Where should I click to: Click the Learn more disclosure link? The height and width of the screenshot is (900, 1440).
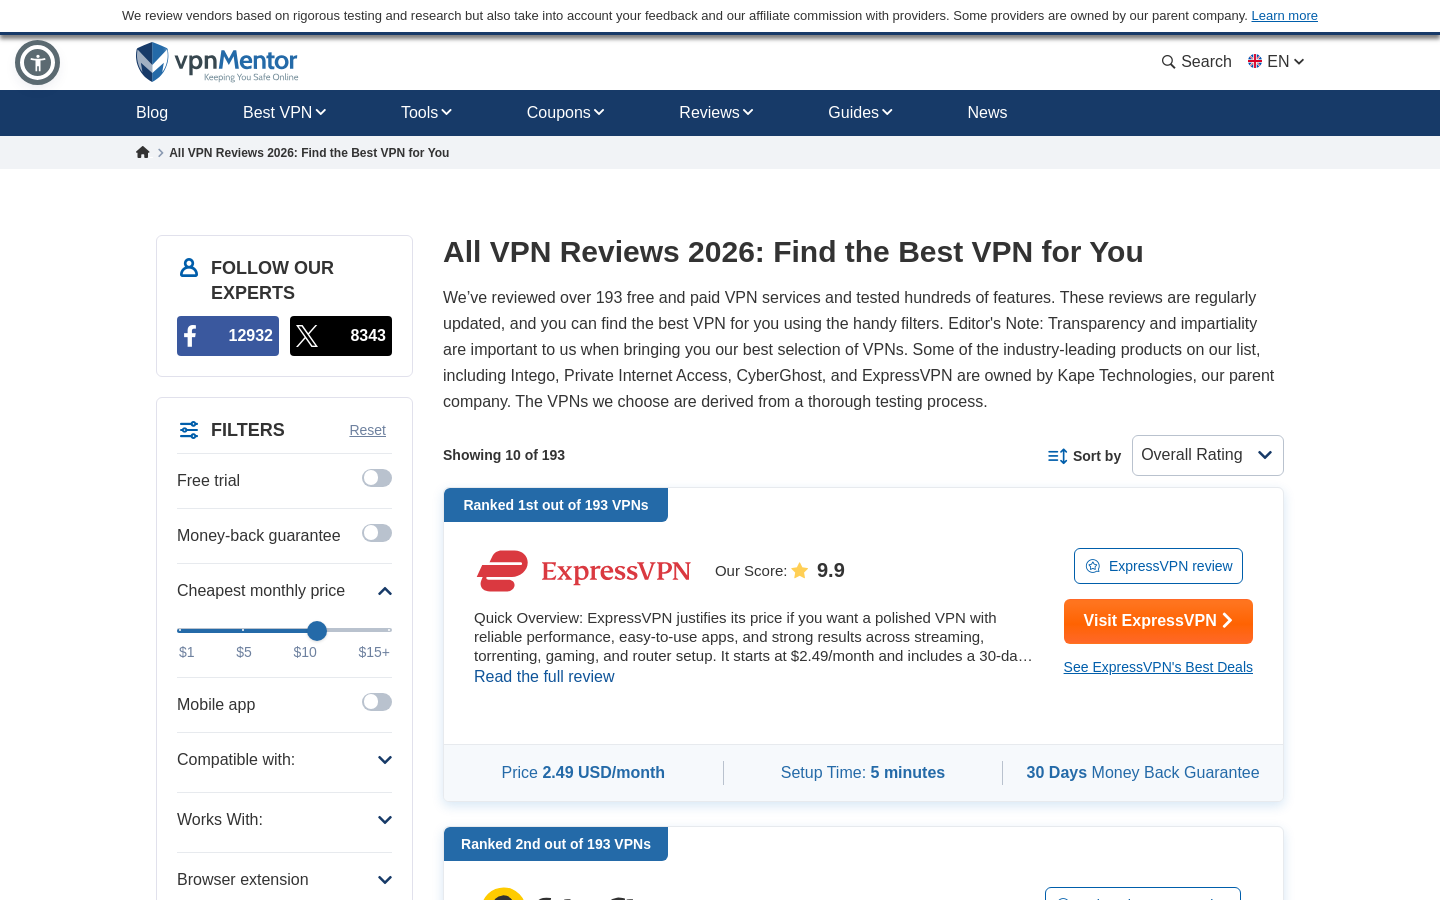point(1284,16)
